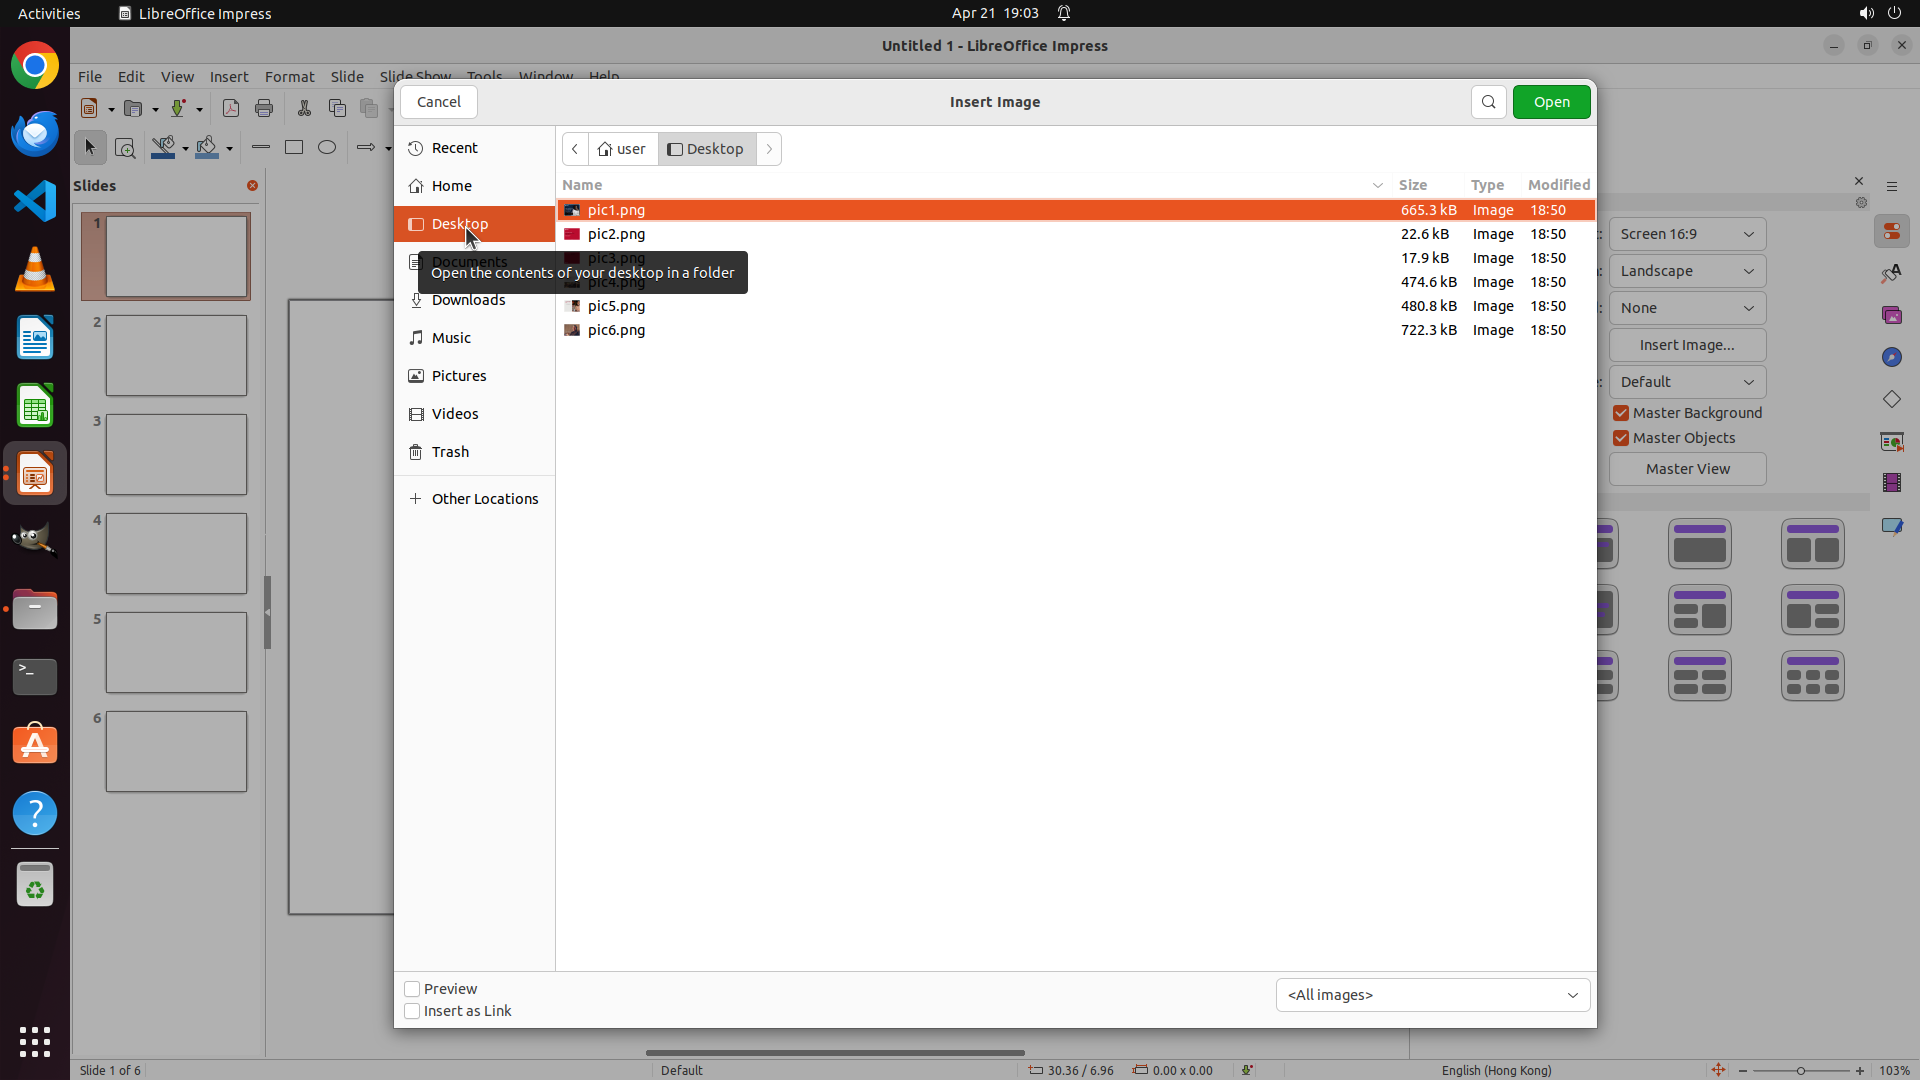Click the search icon in the Insert Image dialog
Viewport: 1920px width, 1080px height.
[x=1488, y=102]
